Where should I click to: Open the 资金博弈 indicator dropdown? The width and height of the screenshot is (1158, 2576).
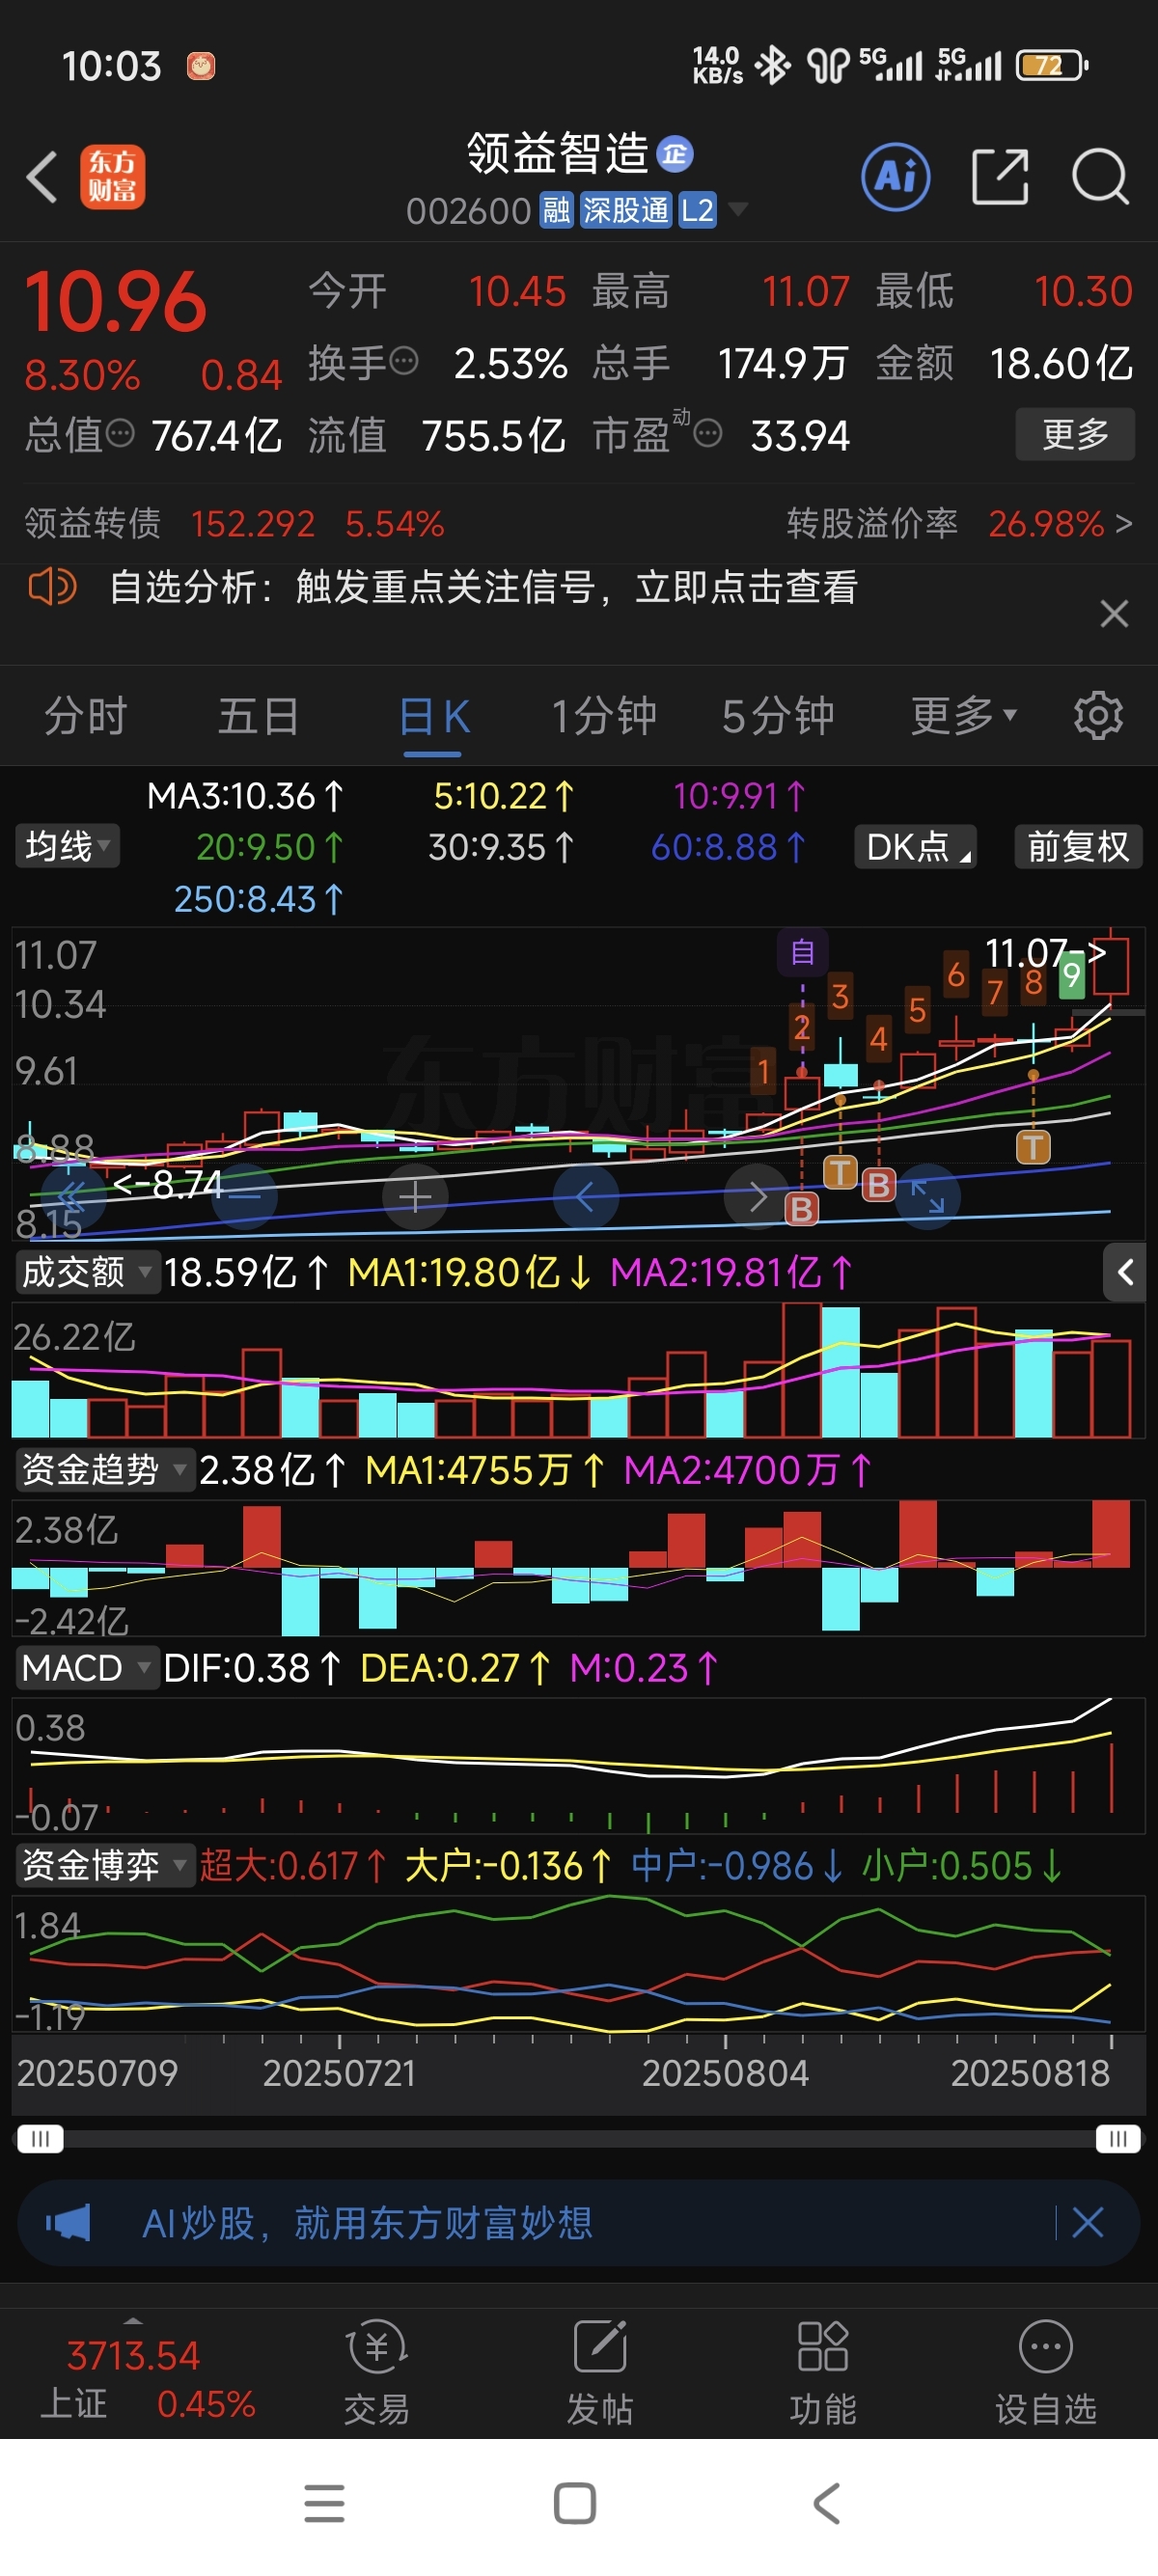pyautogui.click(x=104, y=1865)
